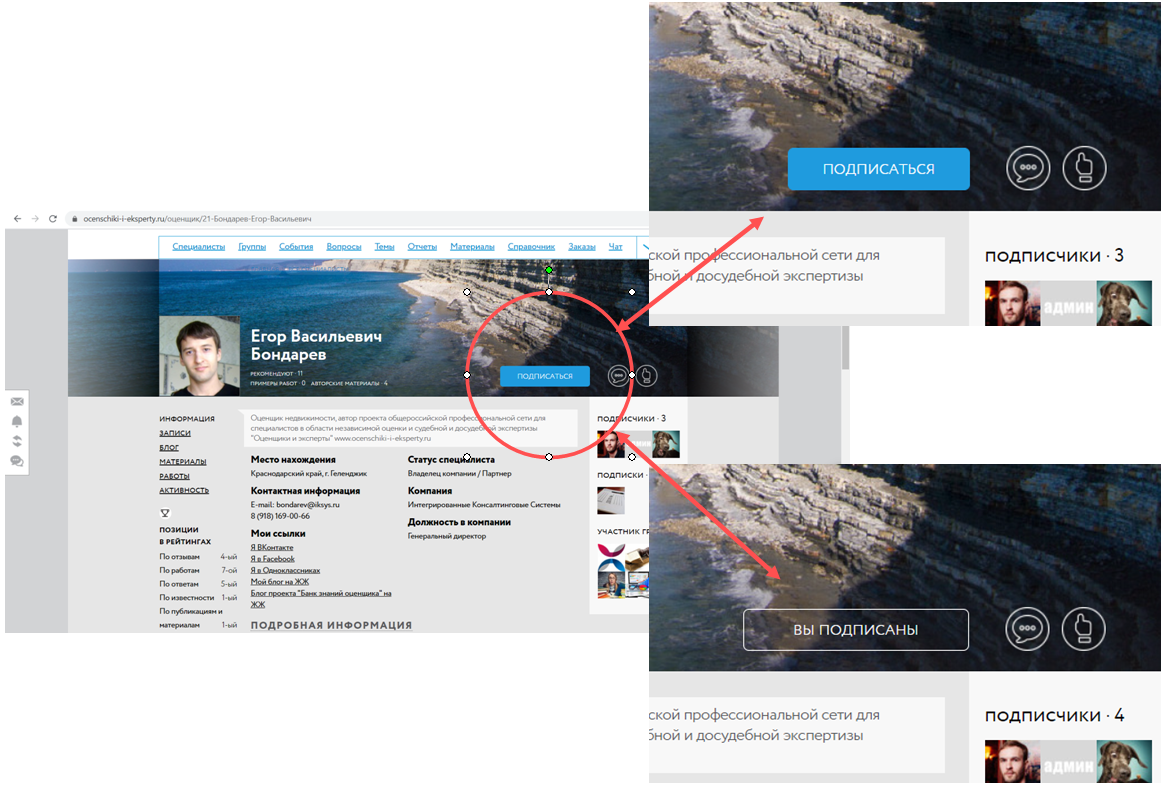Viewport: 1164px width, 786px height.
Task: Select Материалы in the top navigation bar
Action: click(472, 246)
